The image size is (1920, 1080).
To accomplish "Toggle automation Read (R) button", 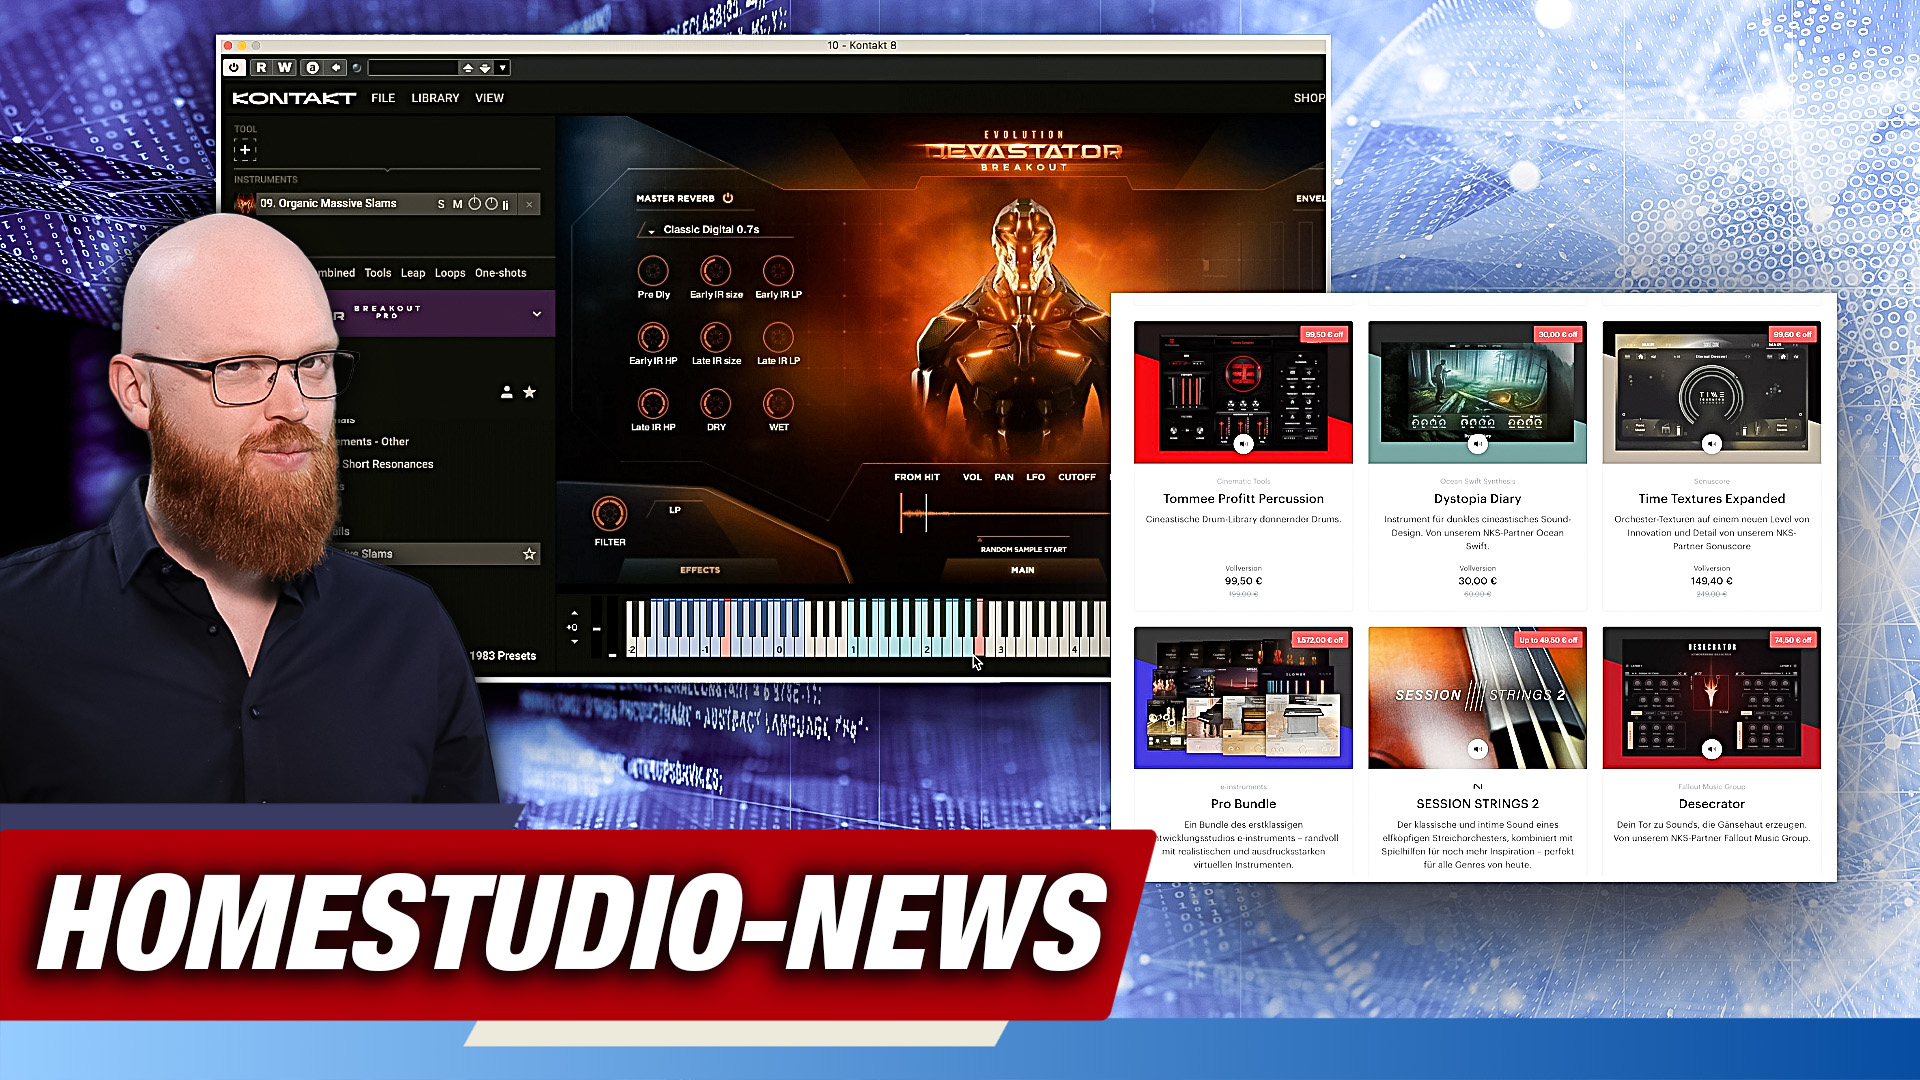I will pos(261,67).
